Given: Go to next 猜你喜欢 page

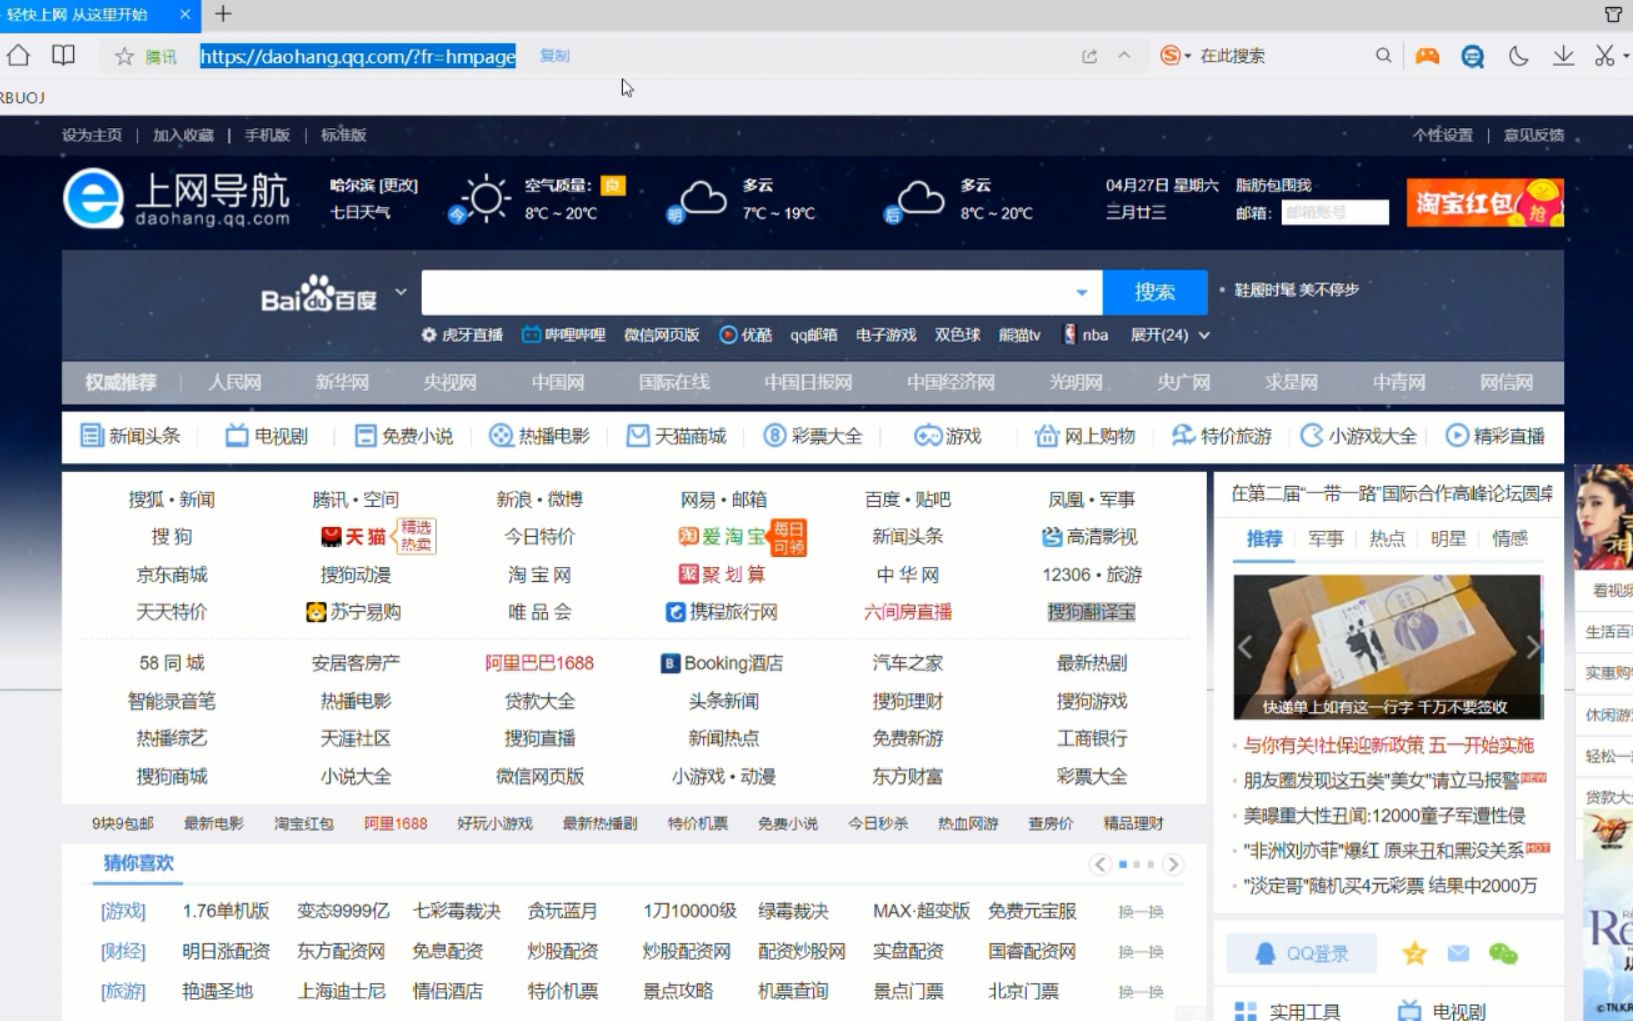Looking at the screenshot, I should pyautogui.click(x=1173, y=864).
